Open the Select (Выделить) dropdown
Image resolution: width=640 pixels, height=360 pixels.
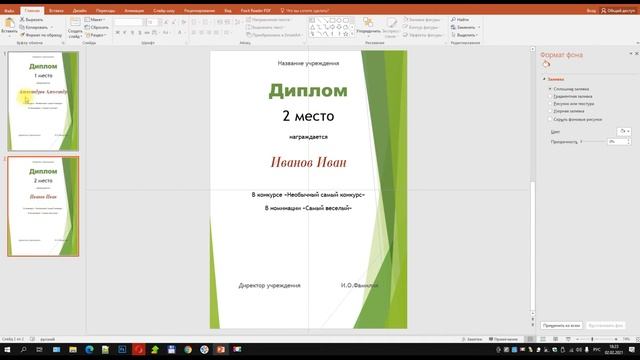pos(464,35)
